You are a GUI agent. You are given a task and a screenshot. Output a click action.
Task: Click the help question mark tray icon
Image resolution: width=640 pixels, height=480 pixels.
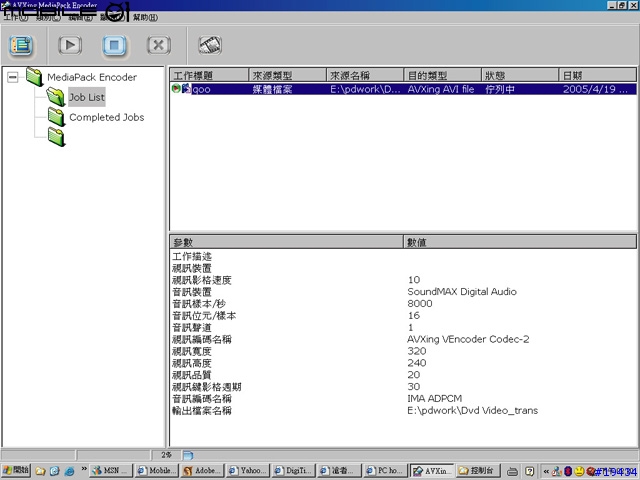click(529, 471)
